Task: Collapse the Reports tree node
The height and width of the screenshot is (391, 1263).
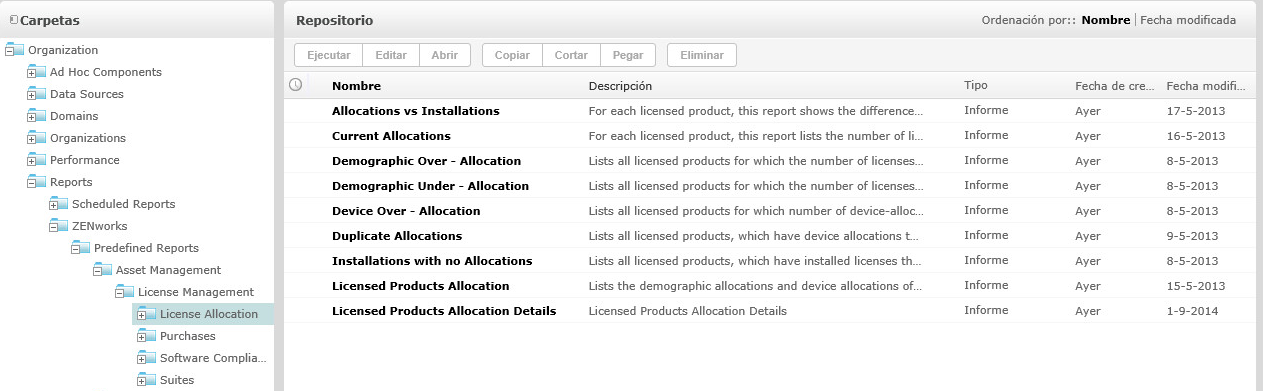Action: point(31,183)
